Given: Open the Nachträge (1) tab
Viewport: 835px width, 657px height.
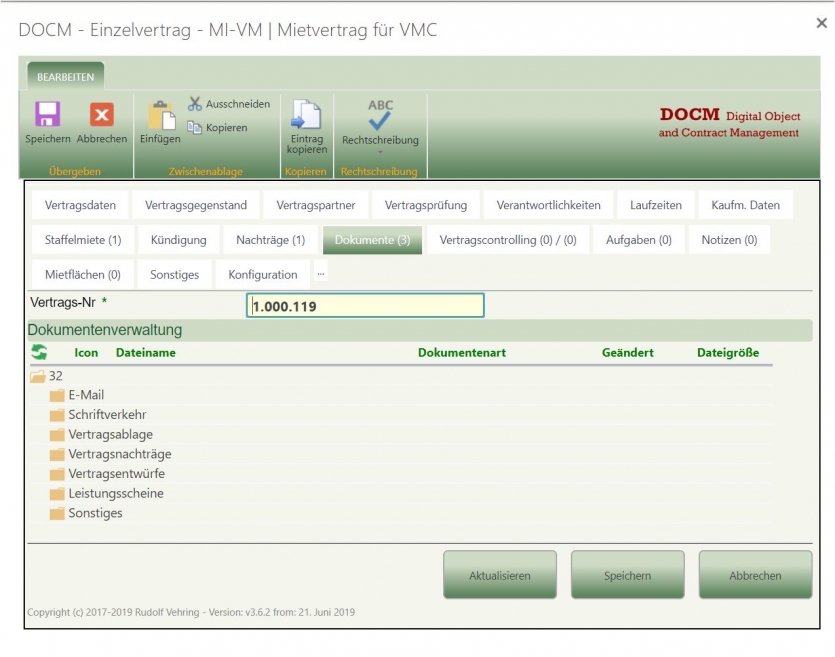Looking at the screenshot, I should (271, 240).
